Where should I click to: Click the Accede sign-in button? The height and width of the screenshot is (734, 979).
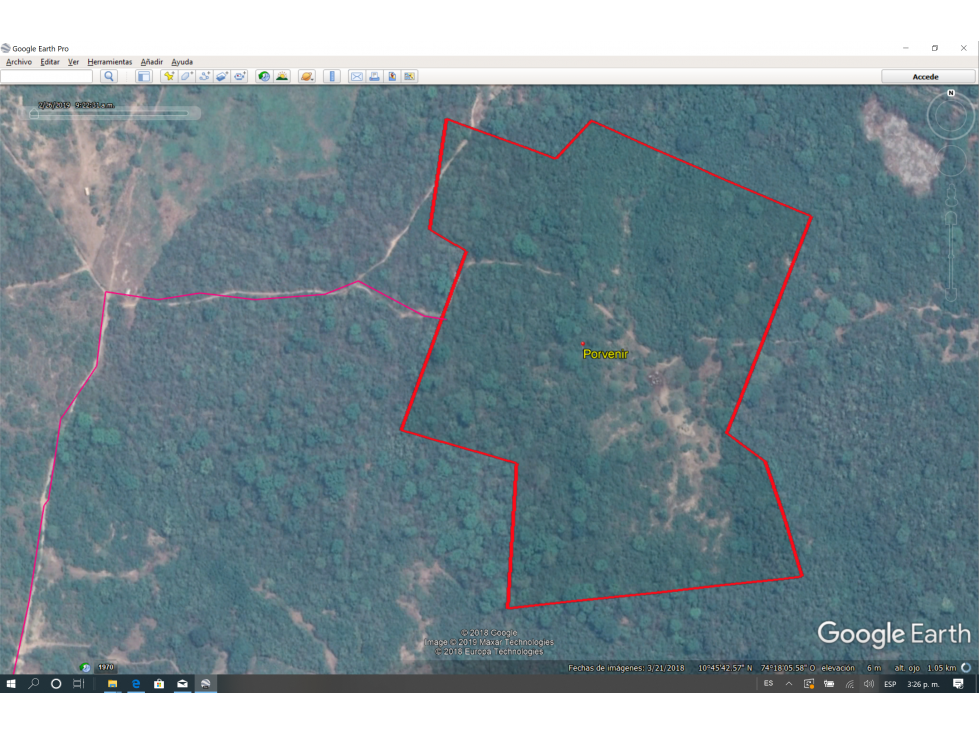pyautogui.click(x=927, y=76)
